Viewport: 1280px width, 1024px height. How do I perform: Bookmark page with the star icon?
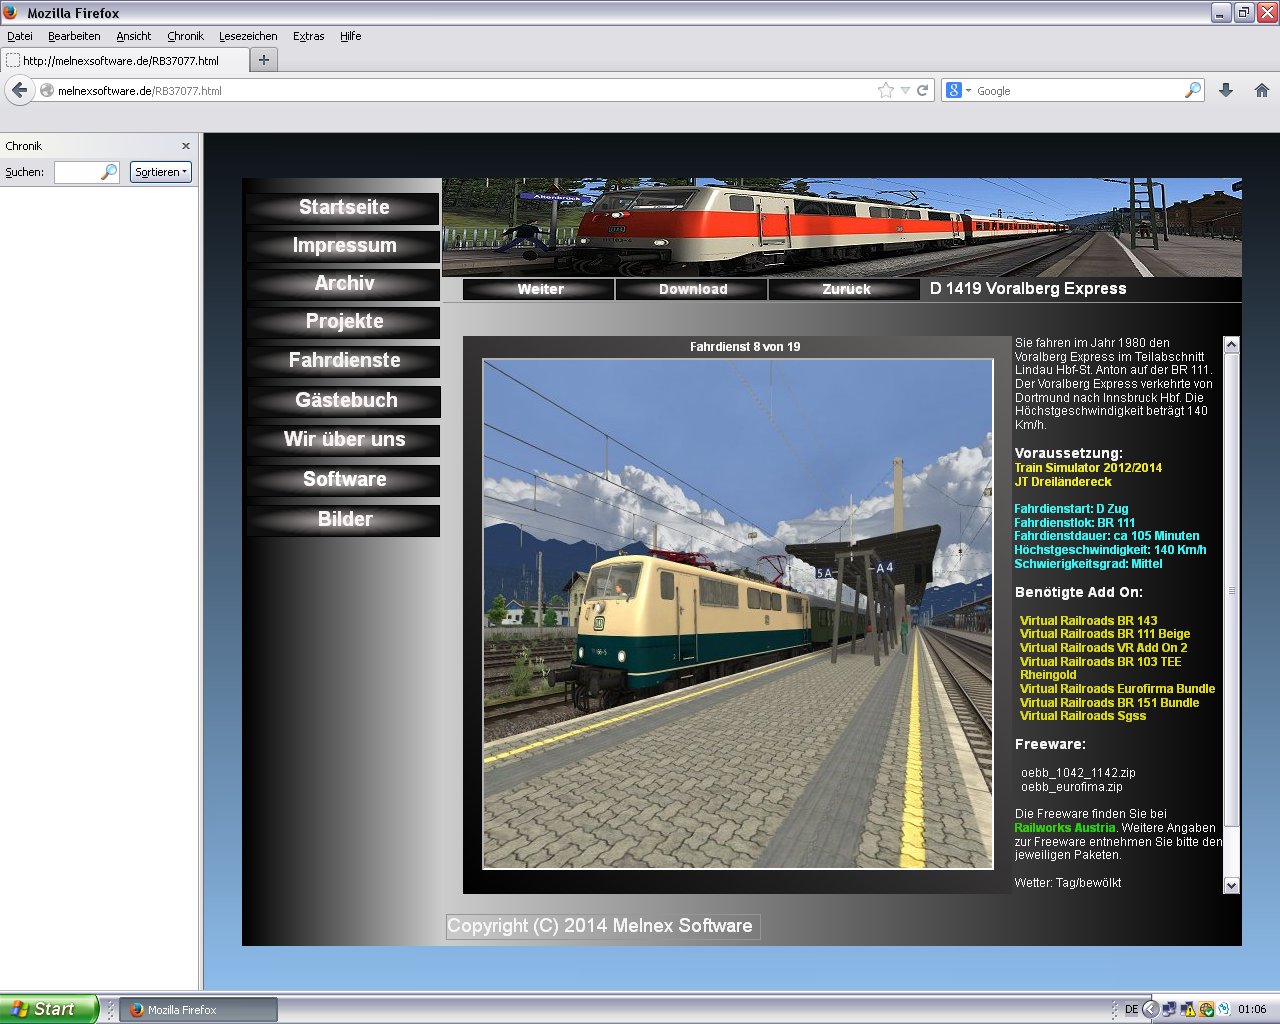[x=886, y=90]
